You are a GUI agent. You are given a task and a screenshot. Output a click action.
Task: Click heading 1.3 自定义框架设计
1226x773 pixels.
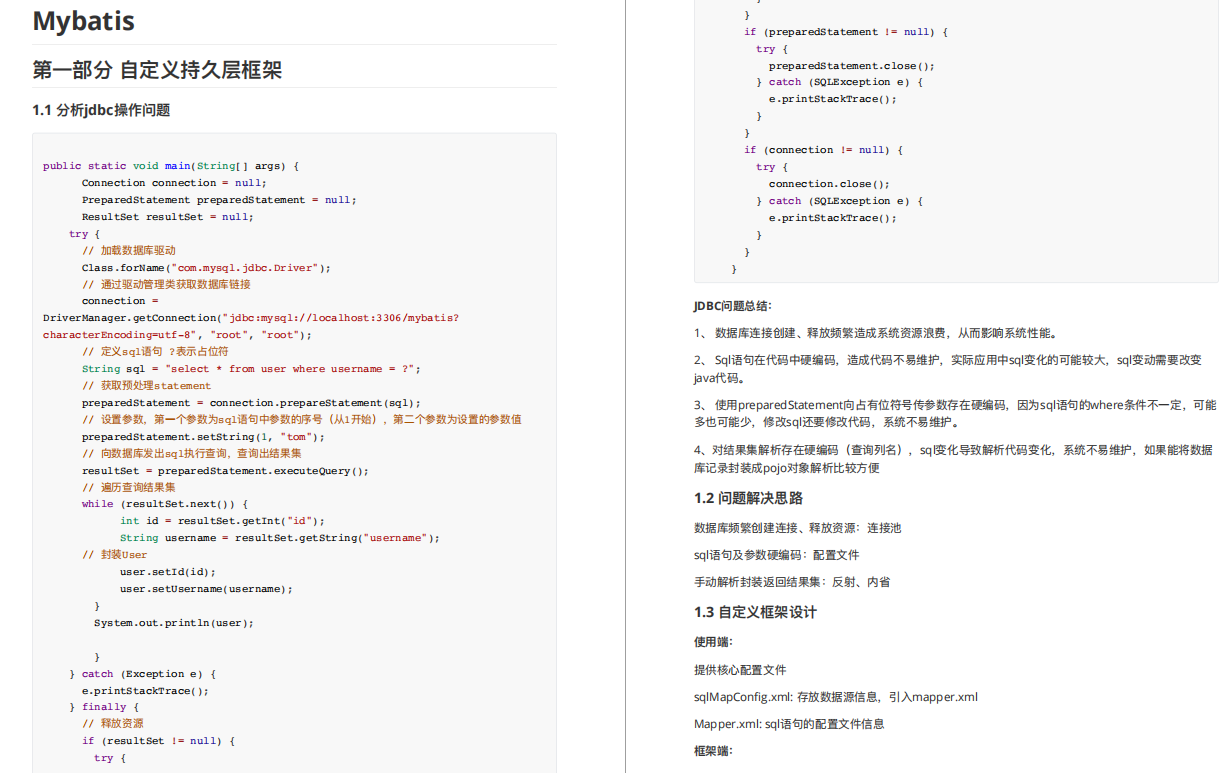(x=755, y=612)
